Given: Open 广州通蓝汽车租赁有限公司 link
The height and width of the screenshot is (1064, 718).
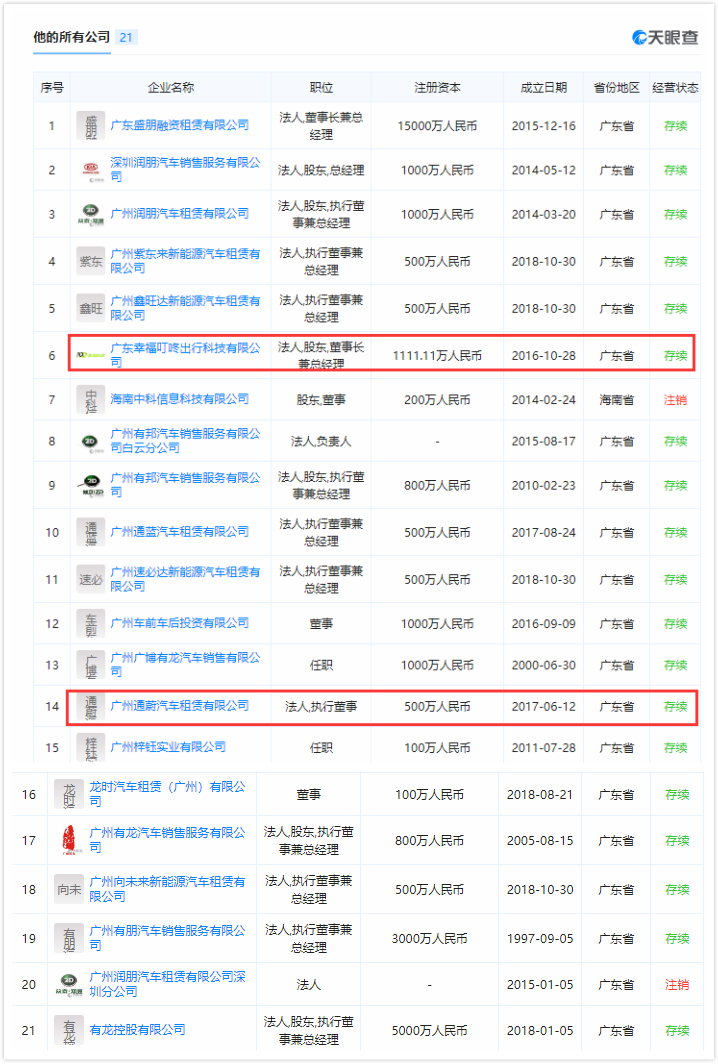Looking at the screenshot, I should click(x=180, y=531).
